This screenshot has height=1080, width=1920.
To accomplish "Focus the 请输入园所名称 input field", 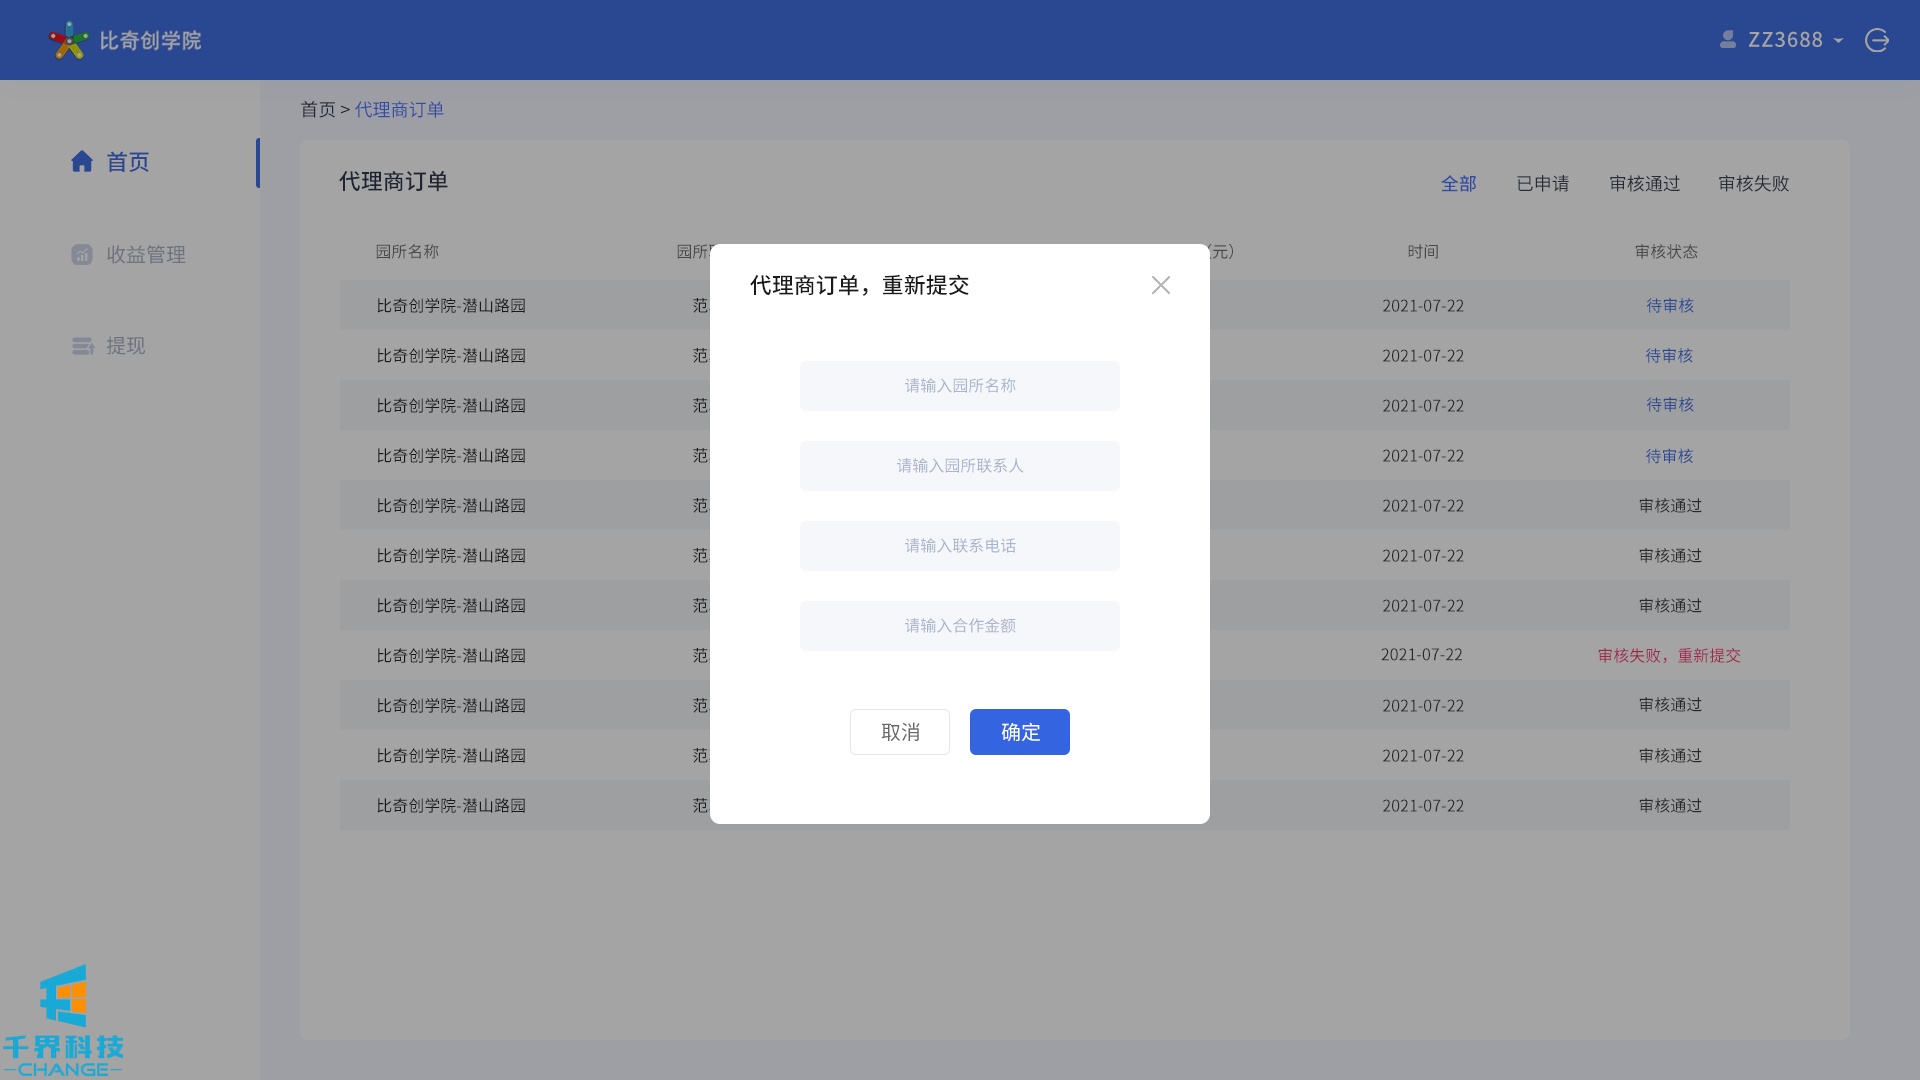I will 959,386.
